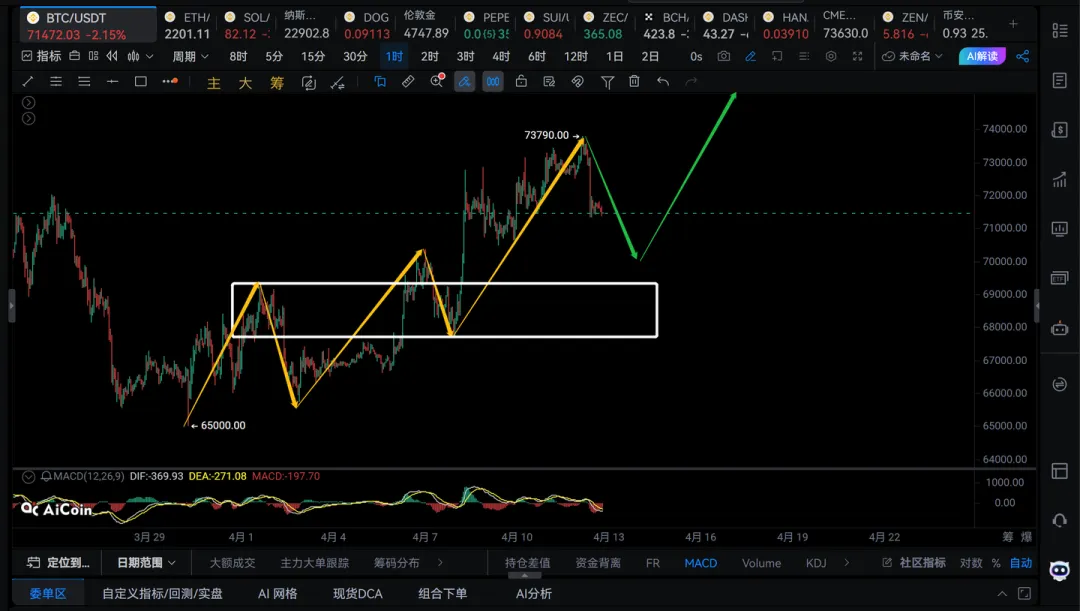Open the AI 网格 bottom tab
This screenshot has height=611, width=1080.
(278, 594)
